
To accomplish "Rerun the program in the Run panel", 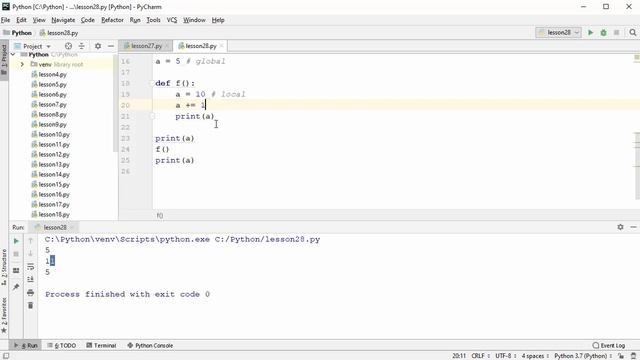I will (x=16, y=241).
